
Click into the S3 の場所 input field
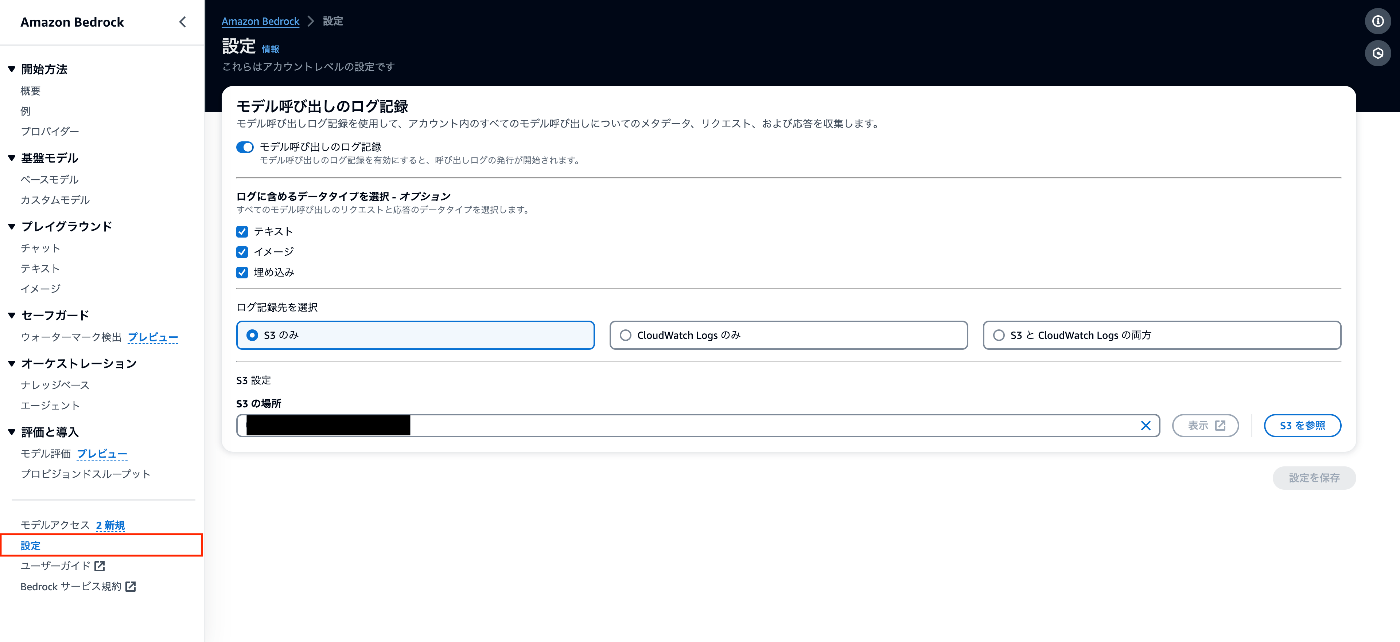[698, 426]
